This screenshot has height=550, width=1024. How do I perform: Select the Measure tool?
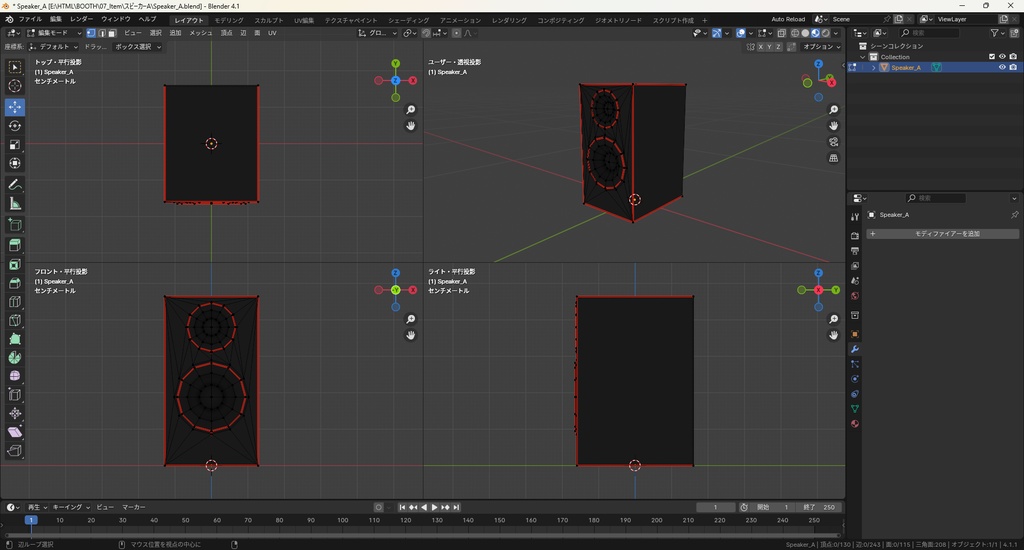[15, 204]
